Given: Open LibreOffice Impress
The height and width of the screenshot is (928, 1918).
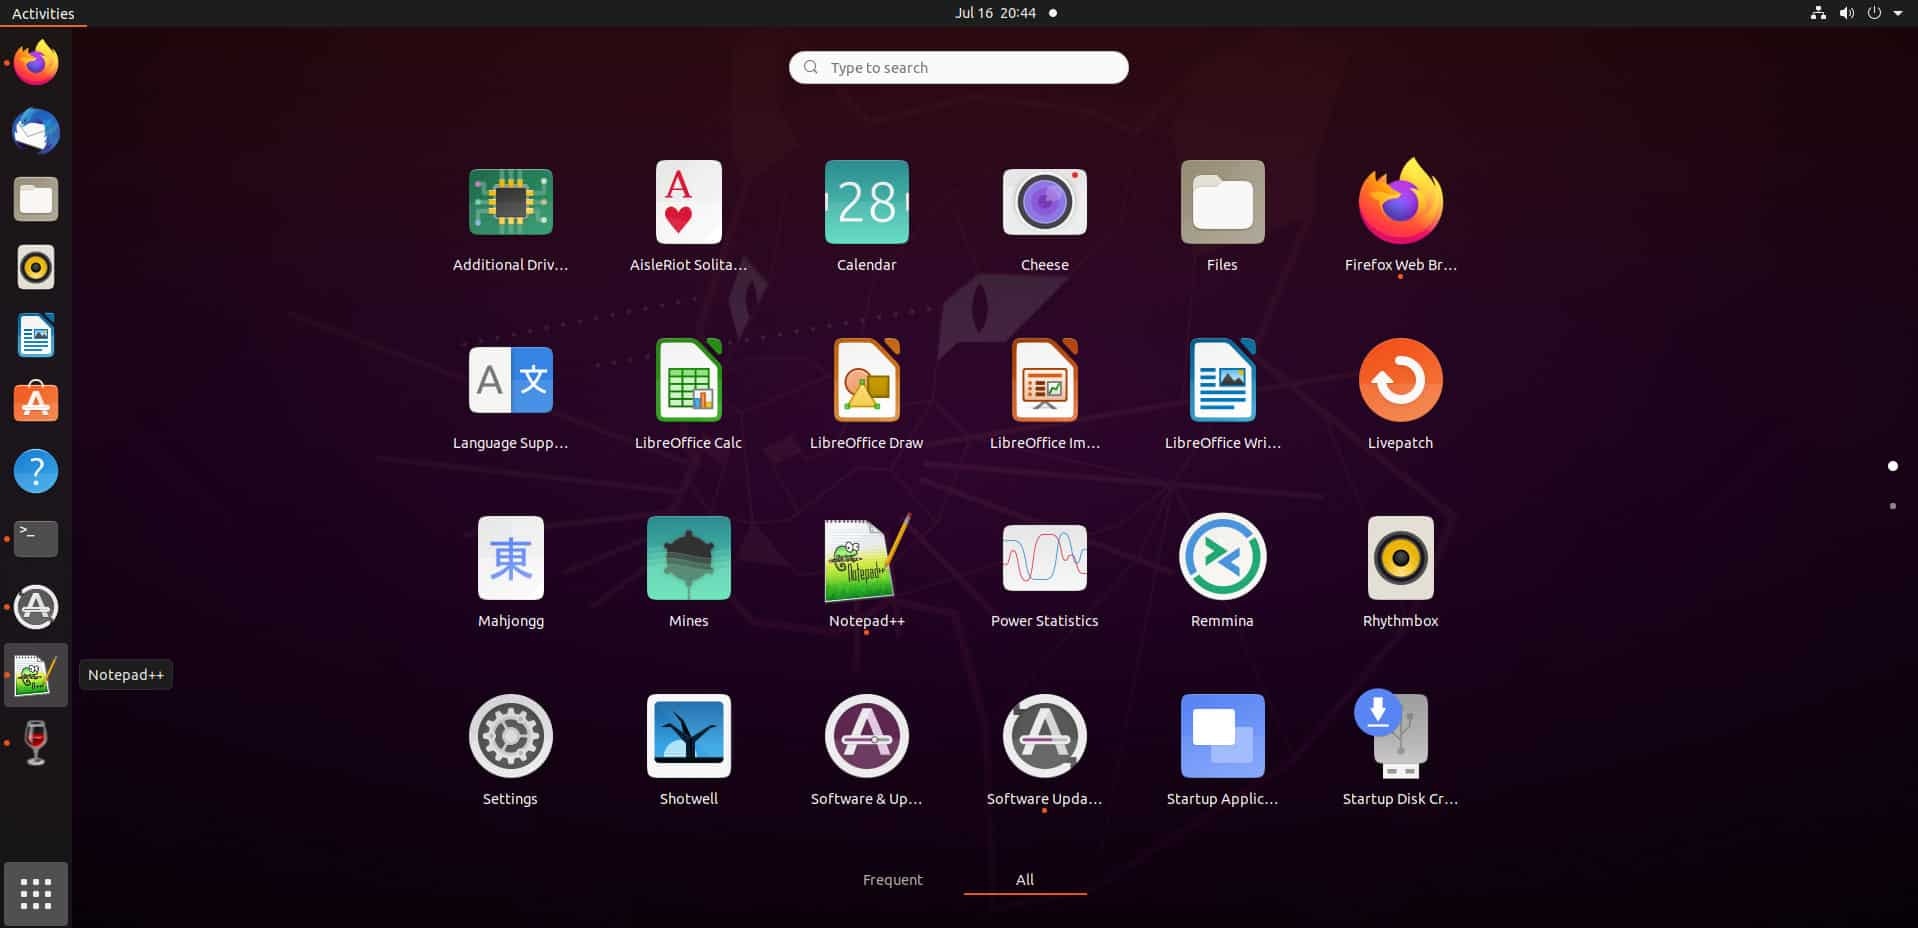Looking at the screenshot, I should click(1044, 380).
